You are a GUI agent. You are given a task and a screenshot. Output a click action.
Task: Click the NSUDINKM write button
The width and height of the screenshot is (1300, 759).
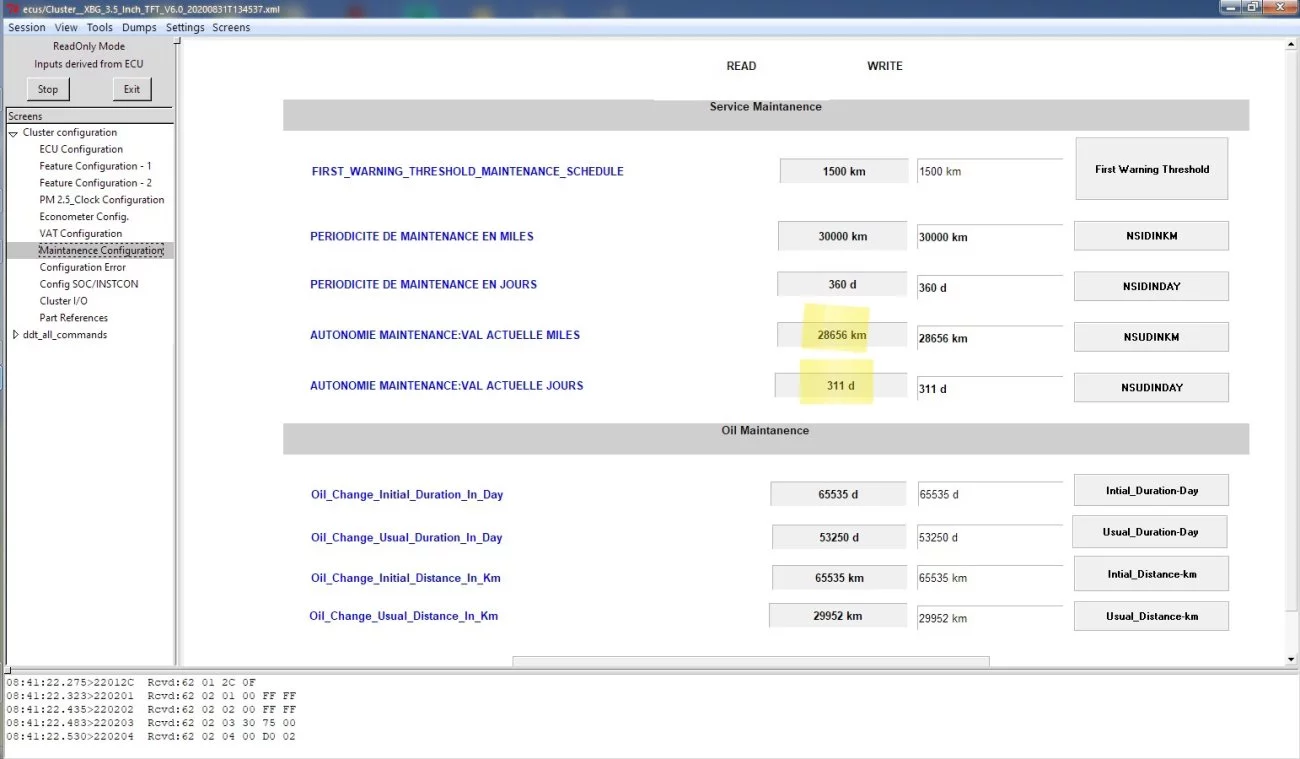click(x=1151, y=337)
